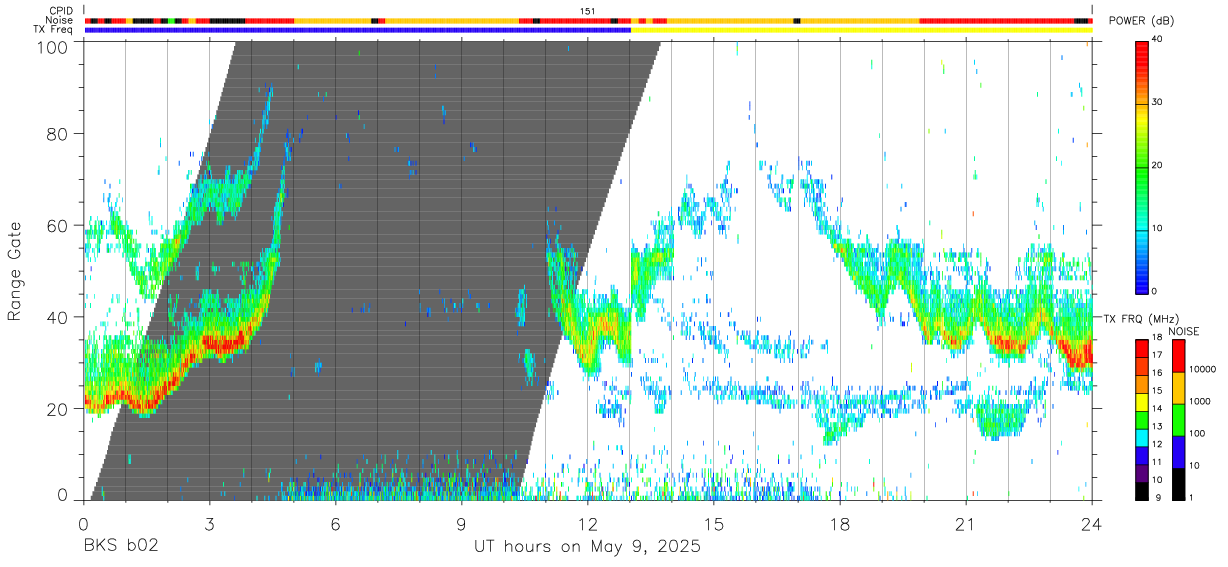Click the yellow segment of the TX Freq bar

[x=861, y=30]
